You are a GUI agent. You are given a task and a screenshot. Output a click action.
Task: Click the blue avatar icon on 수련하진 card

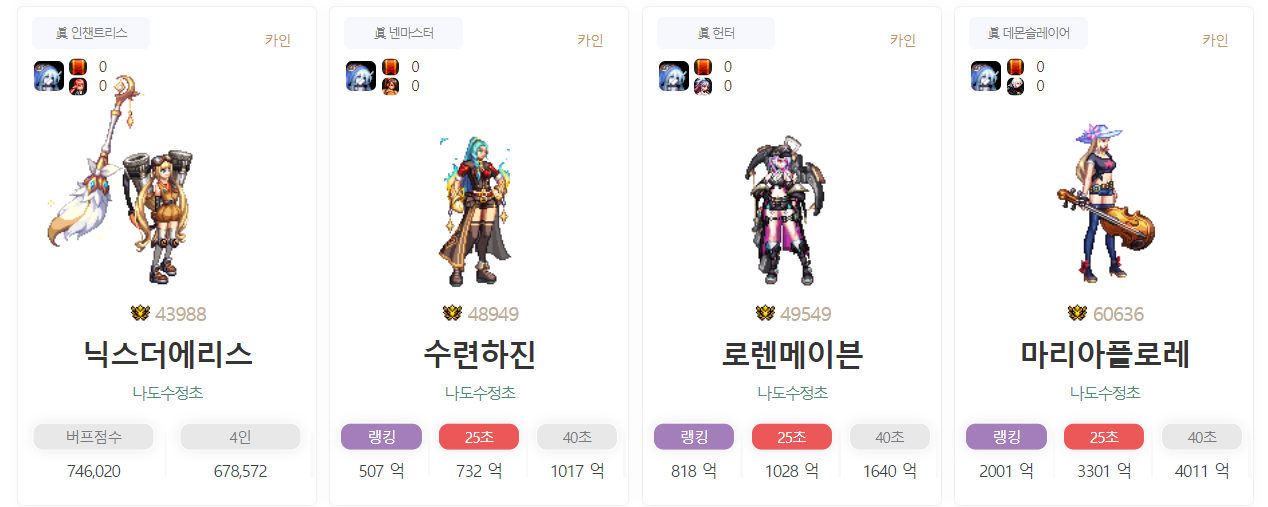[361, 76]
